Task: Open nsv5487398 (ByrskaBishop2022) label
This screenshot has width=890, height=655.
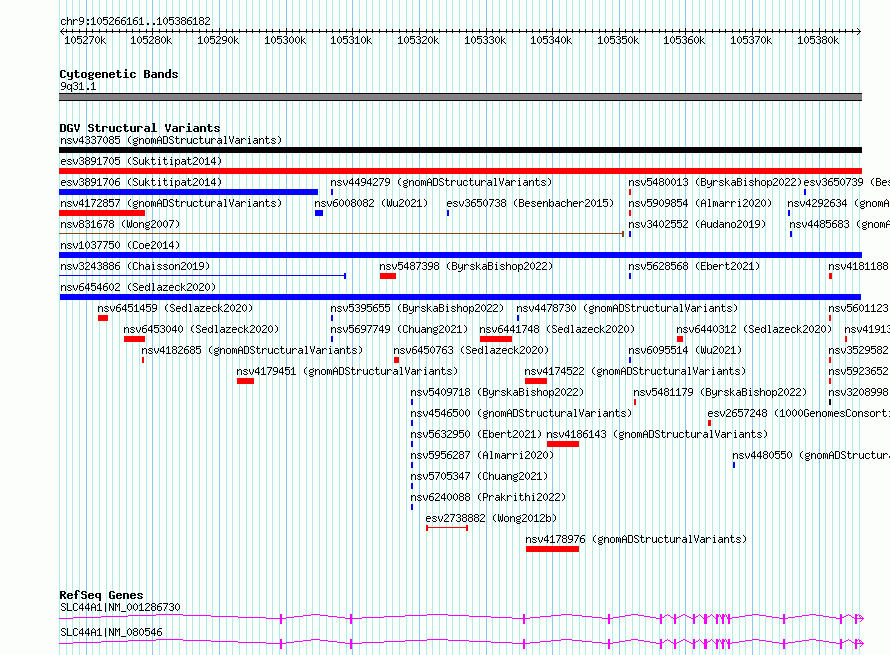Action: click(466, 266)
